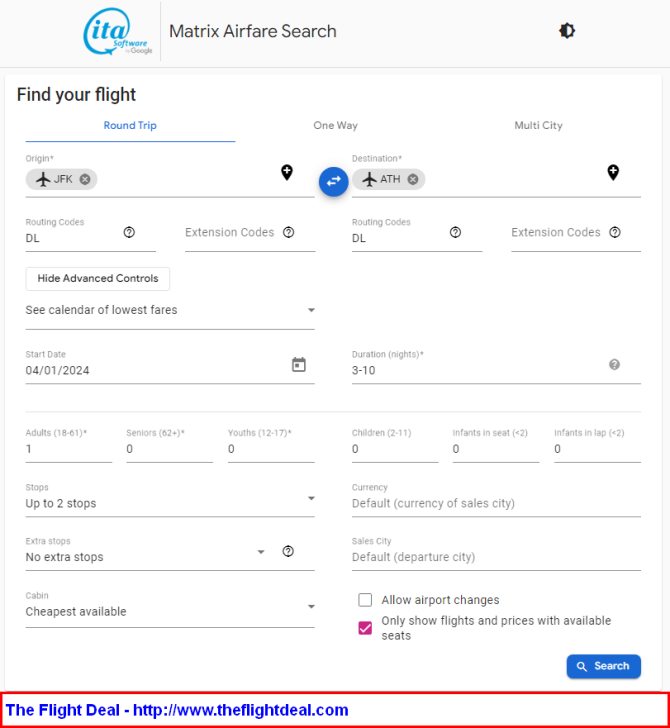
Task: Click the Seniors count field
Action: (169, 449)
